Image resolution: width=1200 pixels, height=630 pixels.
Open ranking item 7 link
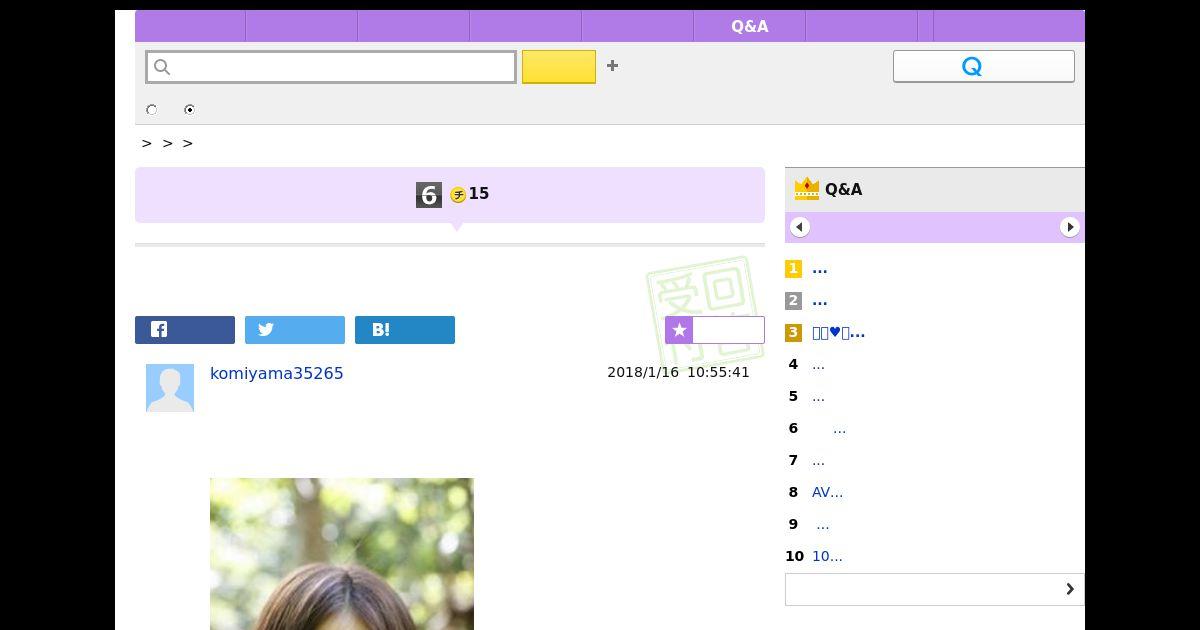(819, 461)
